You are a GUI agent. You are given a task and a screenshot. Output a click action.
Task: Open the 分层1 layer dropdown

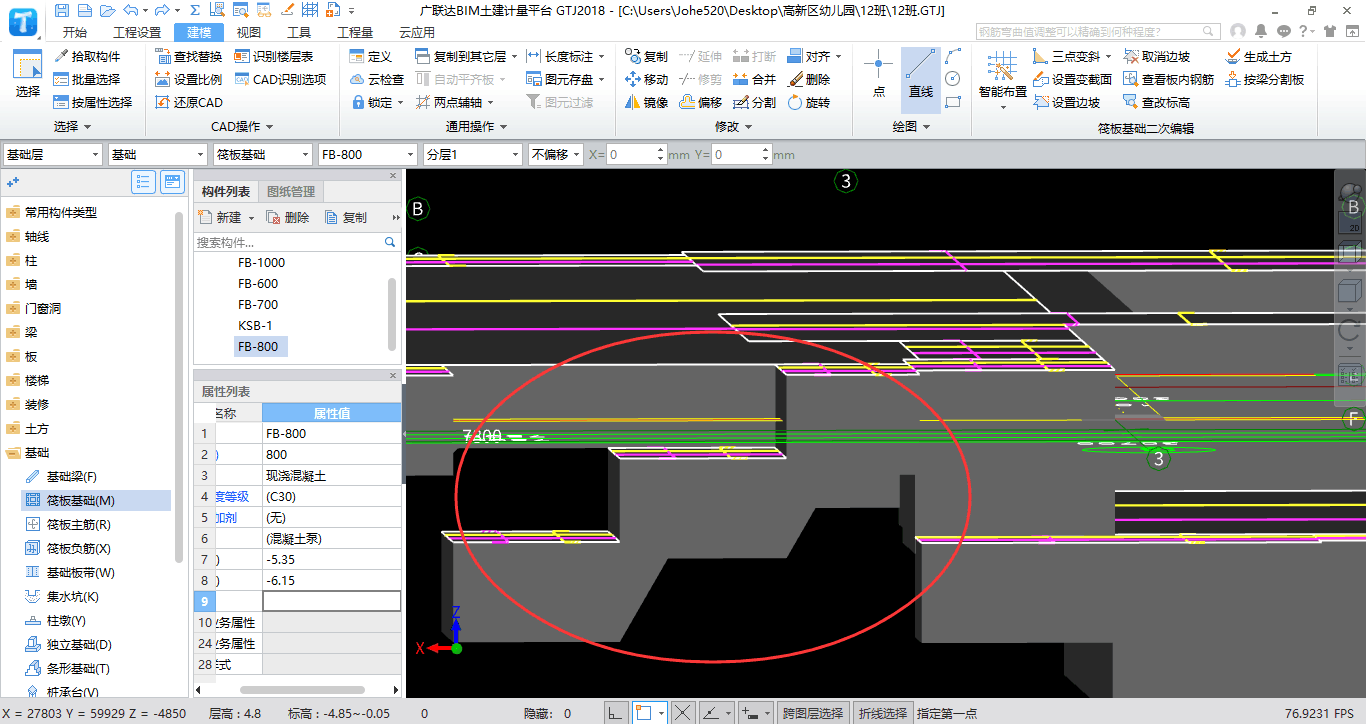(x=473, y=155)
